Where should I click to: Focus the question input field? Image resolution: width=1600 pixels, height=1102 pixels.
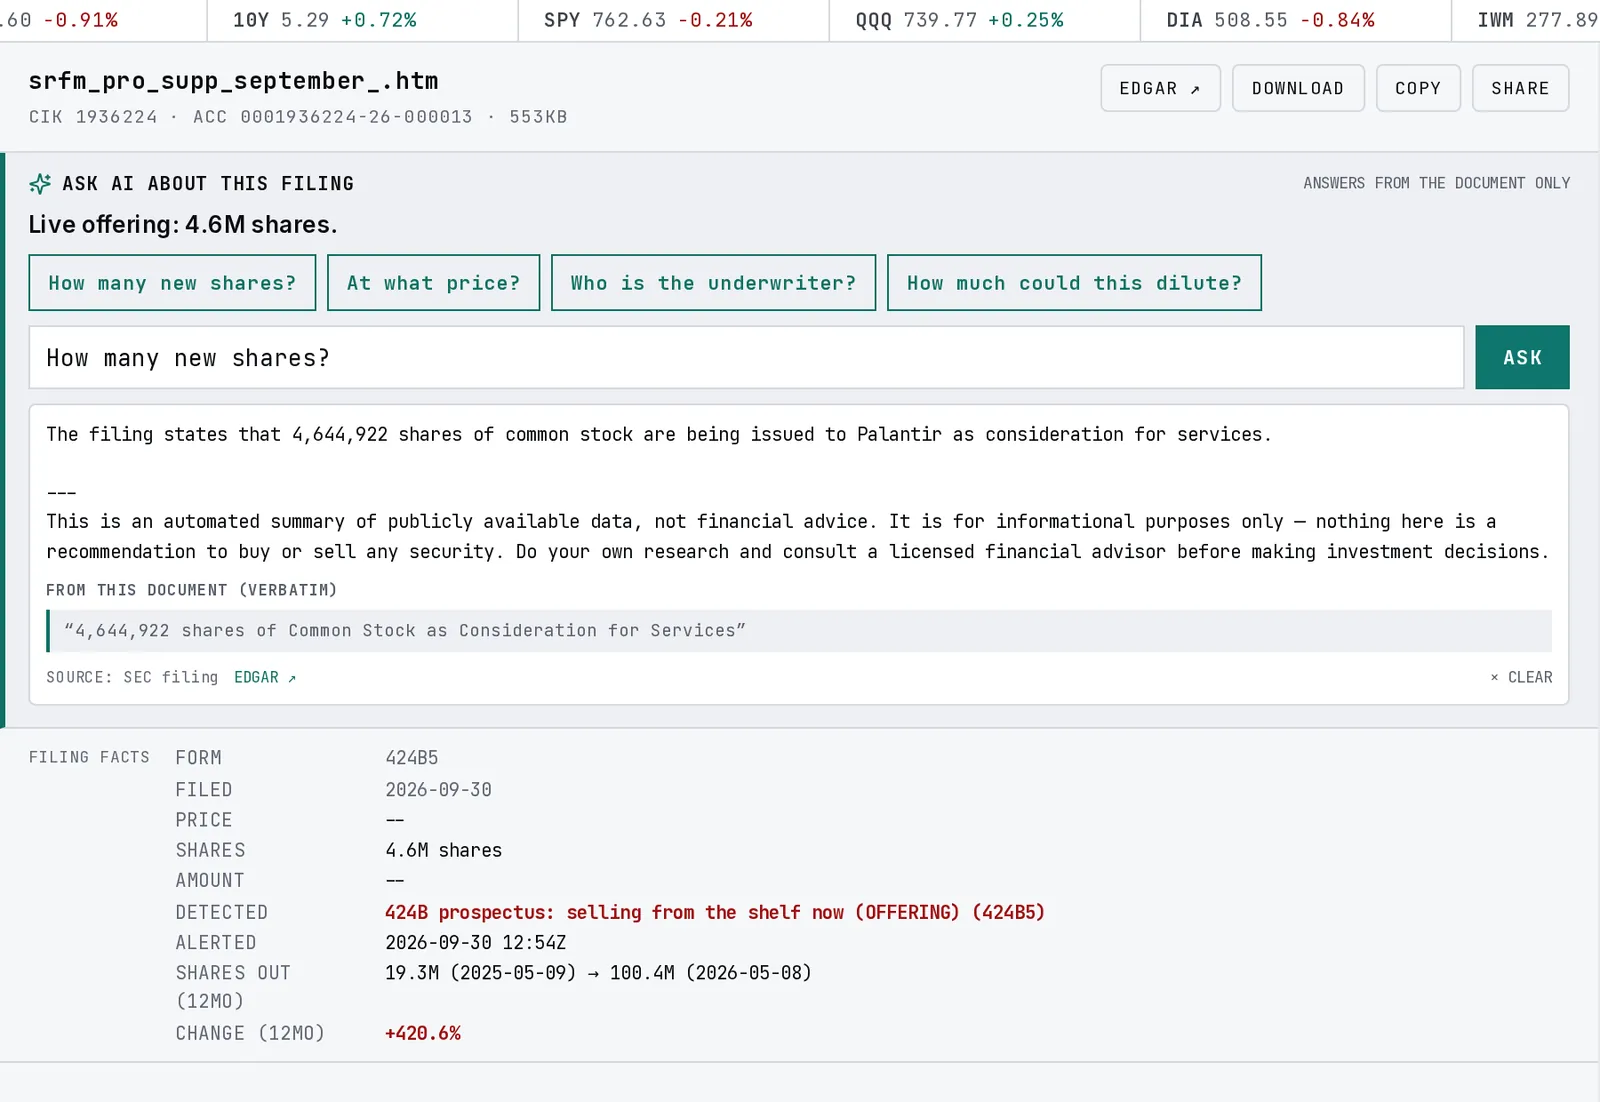(x=746, y=357)
